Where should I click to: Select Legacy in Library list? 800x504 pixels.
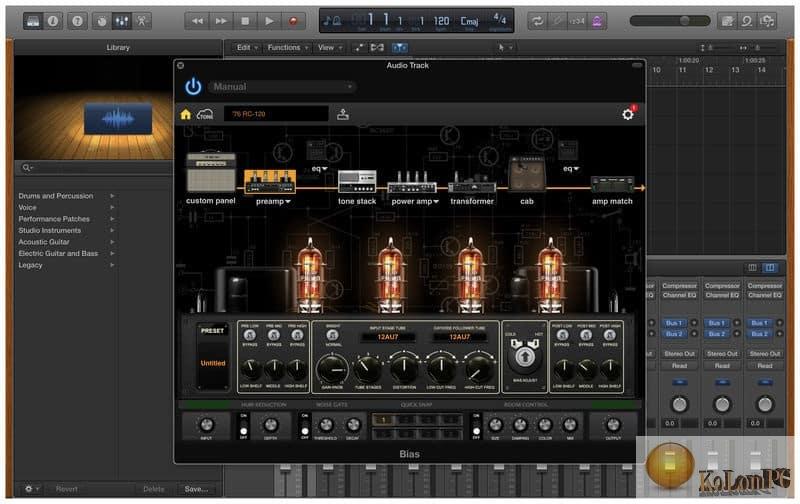(x=31, y=265)
